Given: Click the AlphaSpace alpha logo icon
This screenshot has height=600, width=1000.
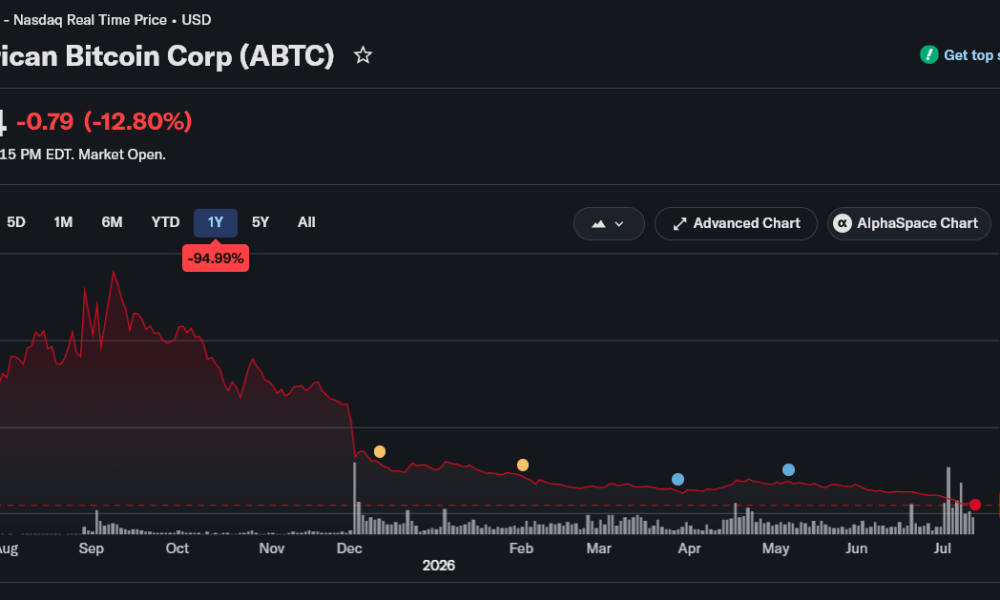Looking at the screenshot, I should (x=842, y=223).
